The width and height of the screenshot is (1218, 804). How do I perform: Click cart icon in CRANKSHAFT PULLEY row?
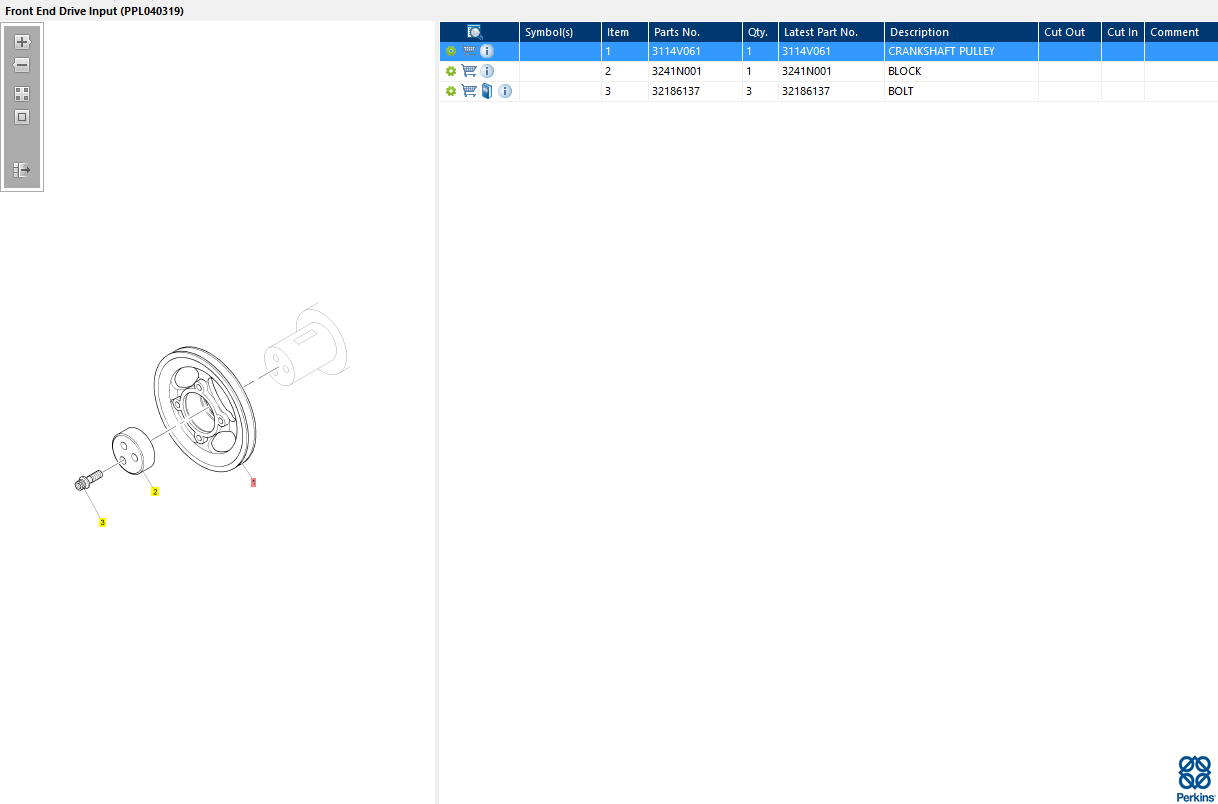[469, 50]
